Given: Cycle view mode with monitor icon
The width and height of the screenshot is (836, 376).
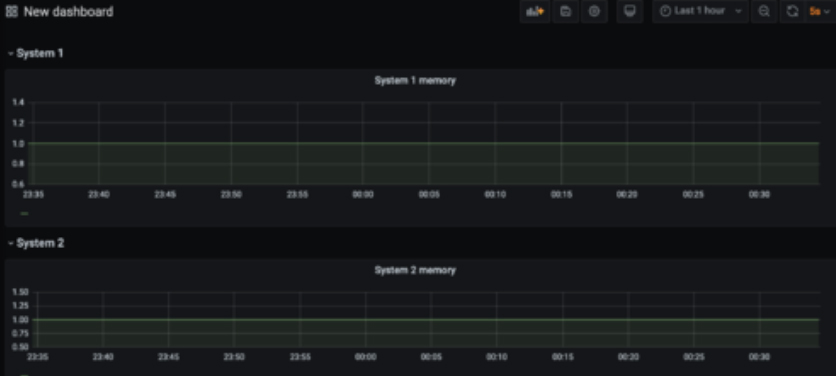Looking at the screenshot, I should pos(630,11).
